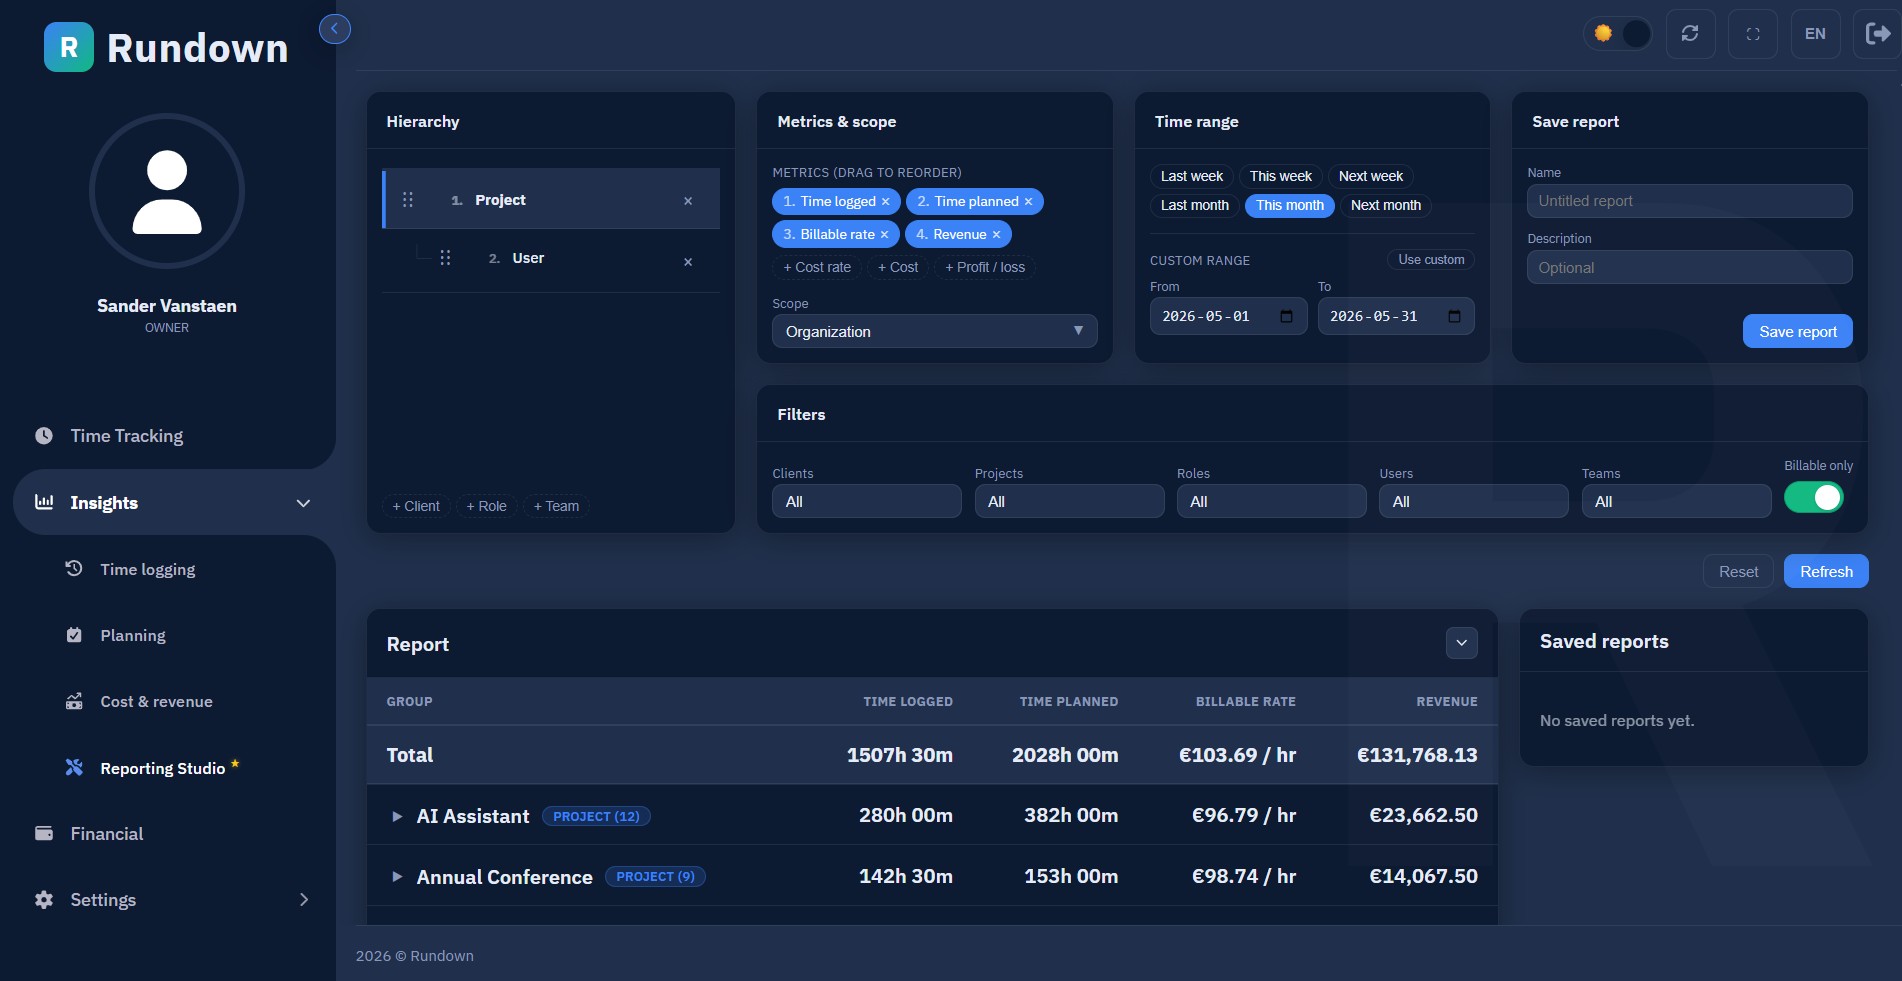This screenshot has width=1902, height=981.
Task: Remove the Billable rate metric chip
Action: (x=884, y=235)
